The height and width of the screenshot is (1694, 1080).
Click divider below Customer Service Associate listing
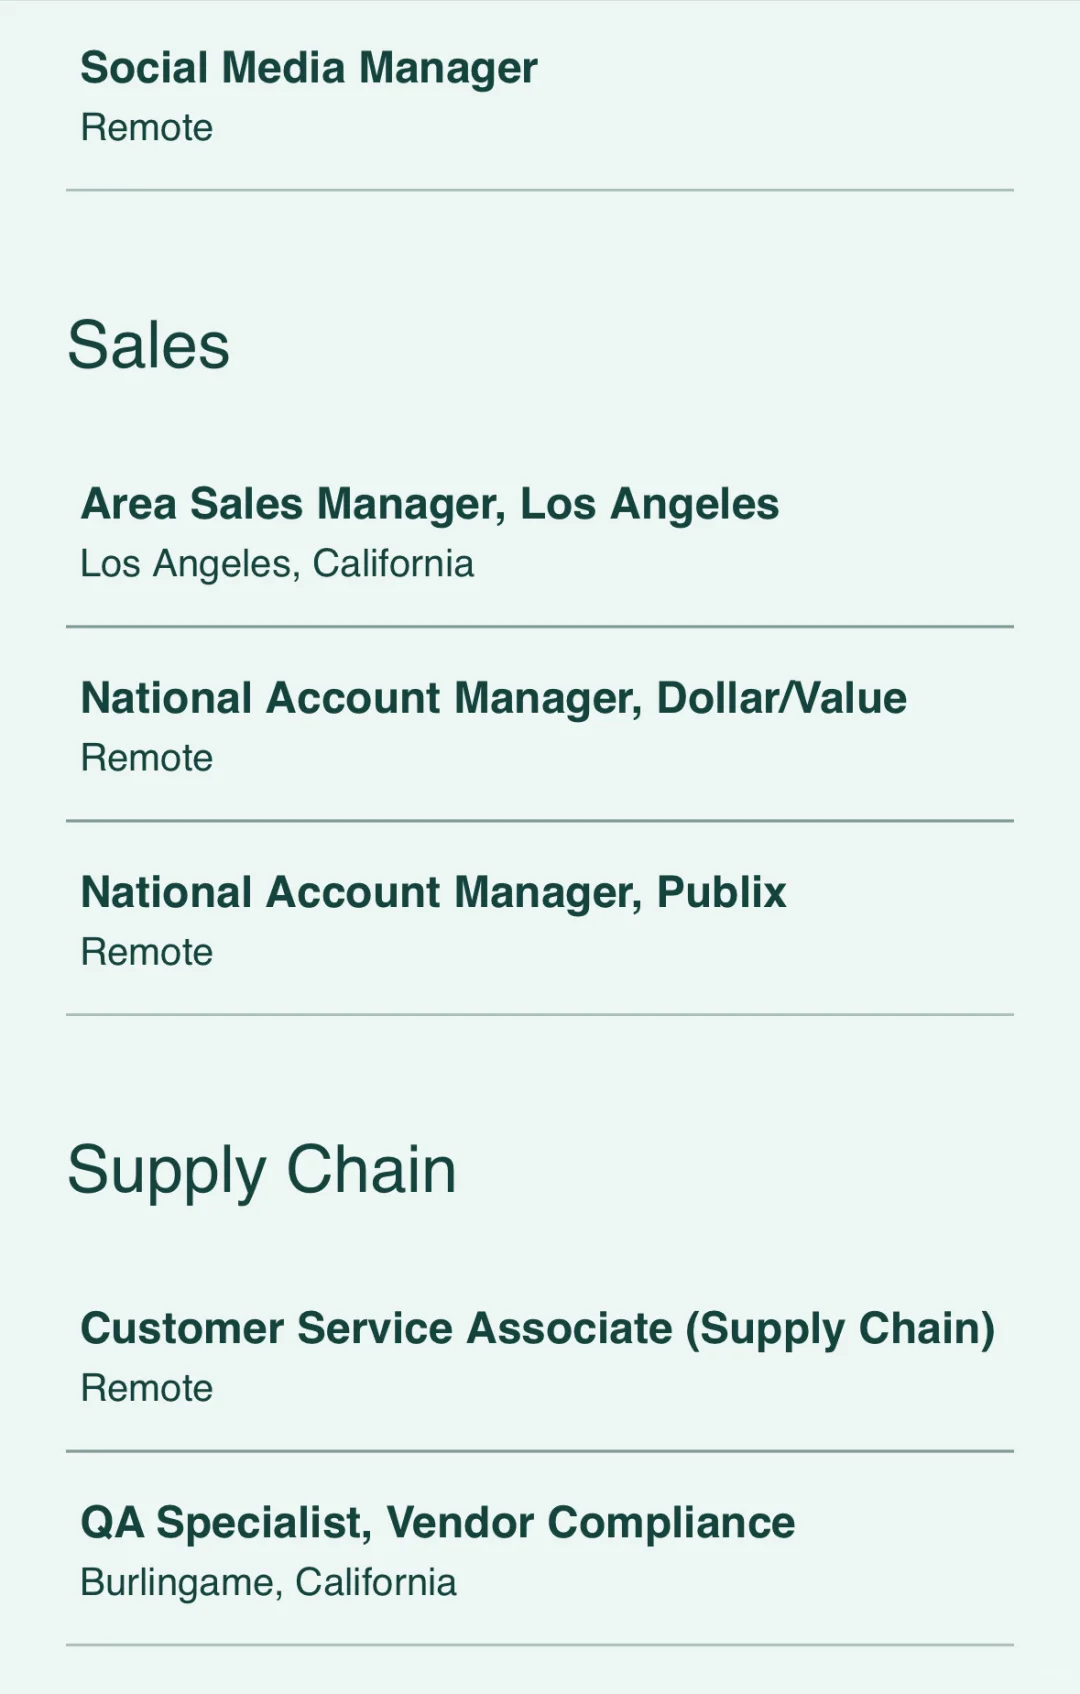pyautogui.click(x=540, y=1451)
